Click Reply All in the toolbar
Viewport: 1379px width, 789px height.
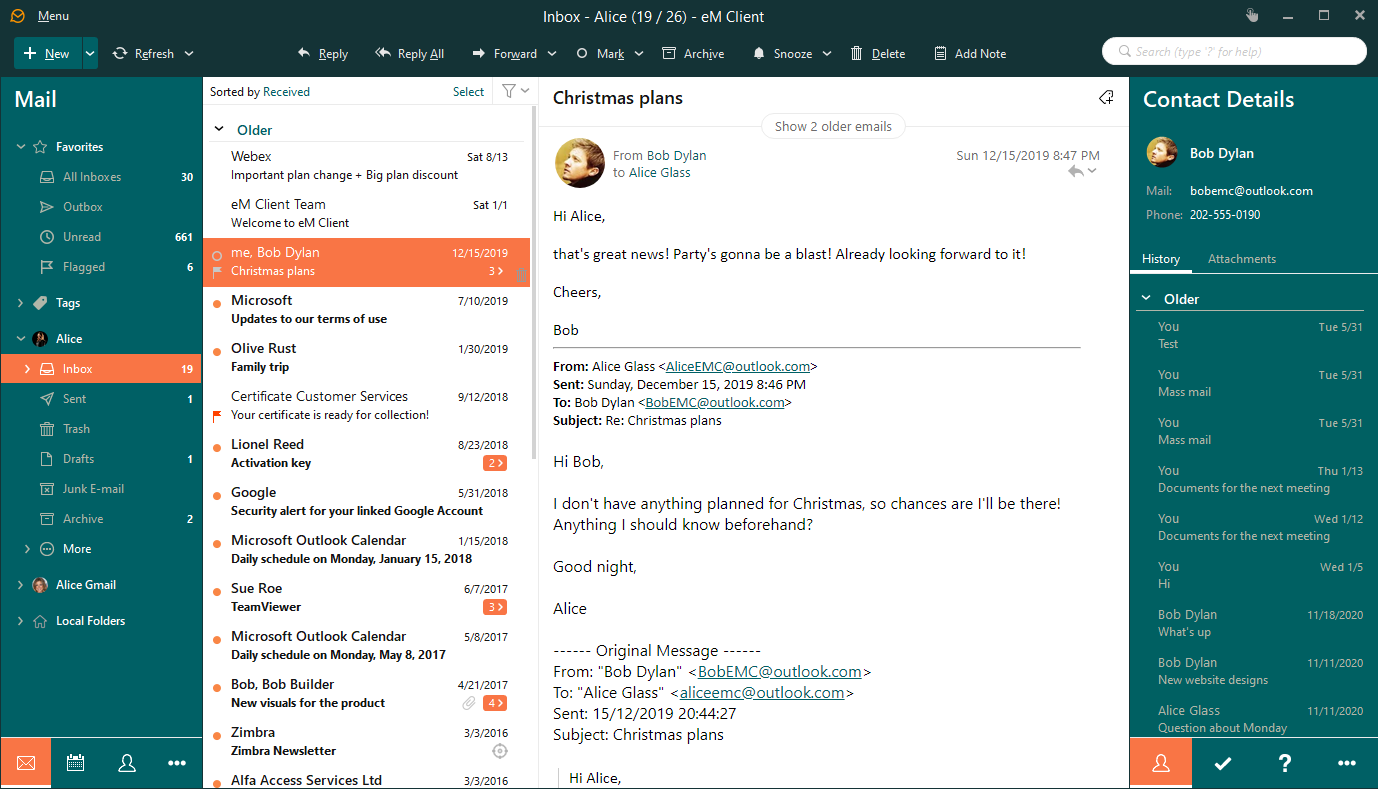click(409, 54)
